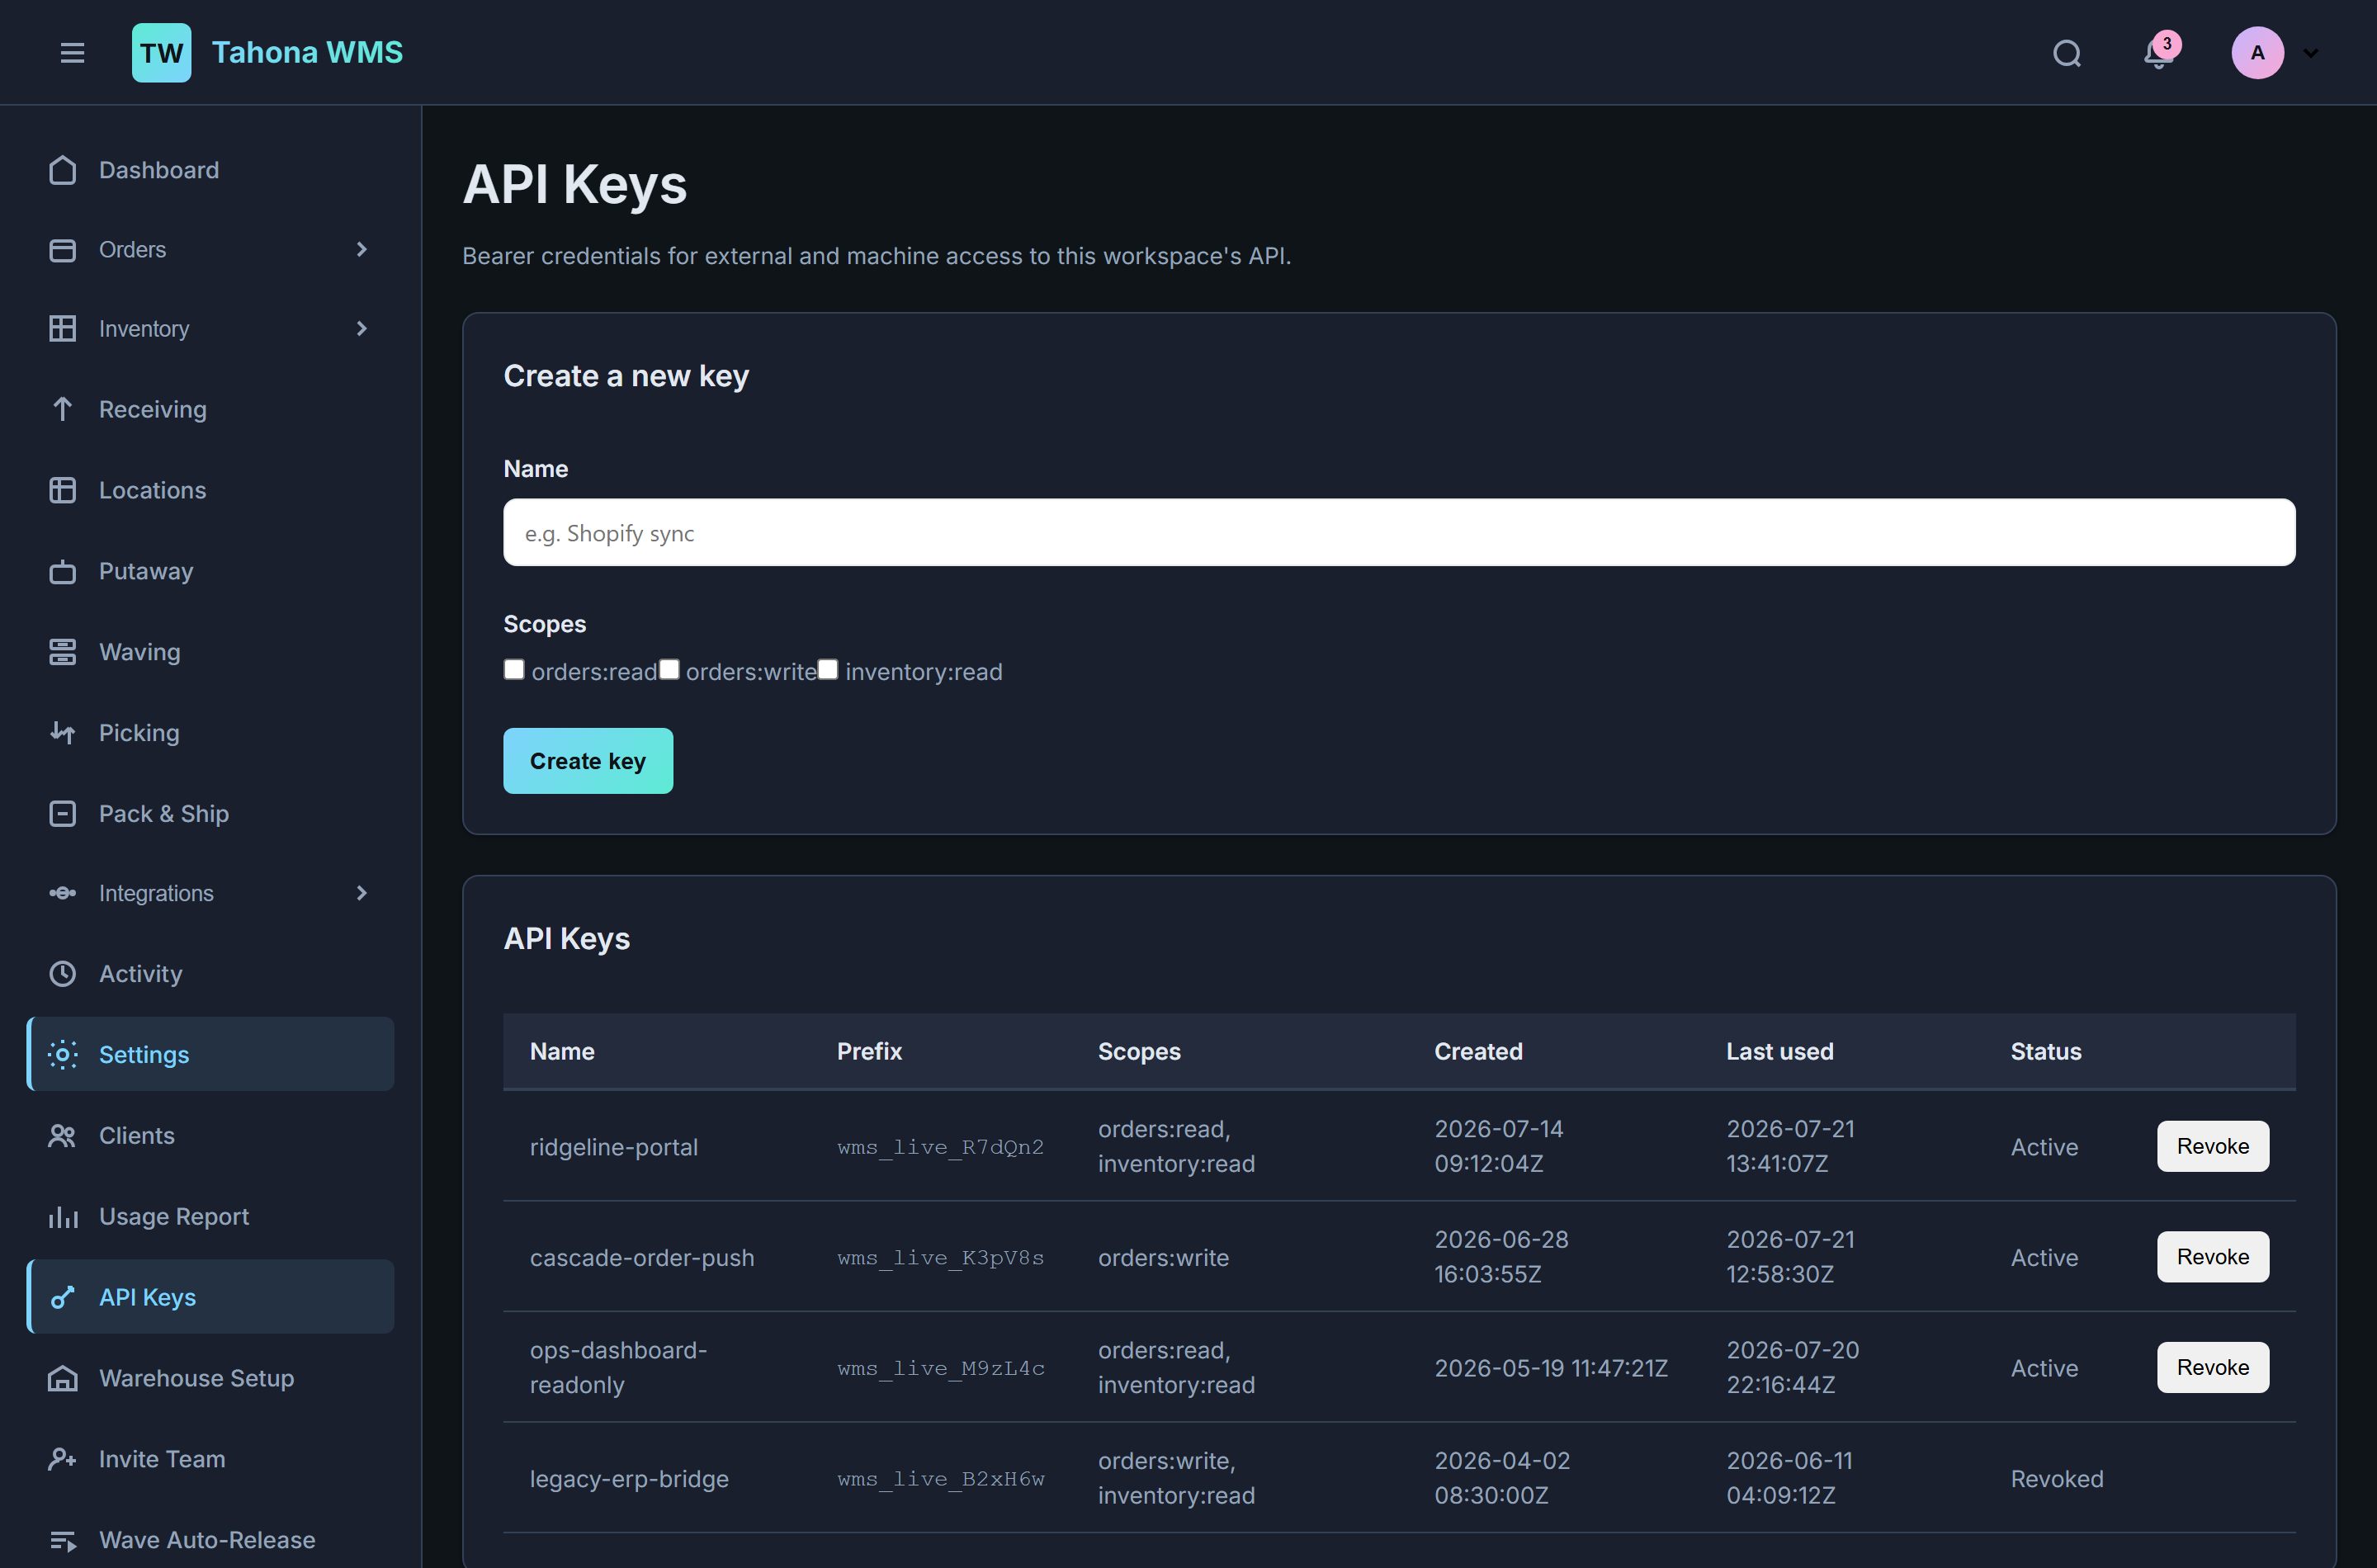Click the Scopes column header
Screen dimensions: 2377x1568
click(x=1139, y=1051)
